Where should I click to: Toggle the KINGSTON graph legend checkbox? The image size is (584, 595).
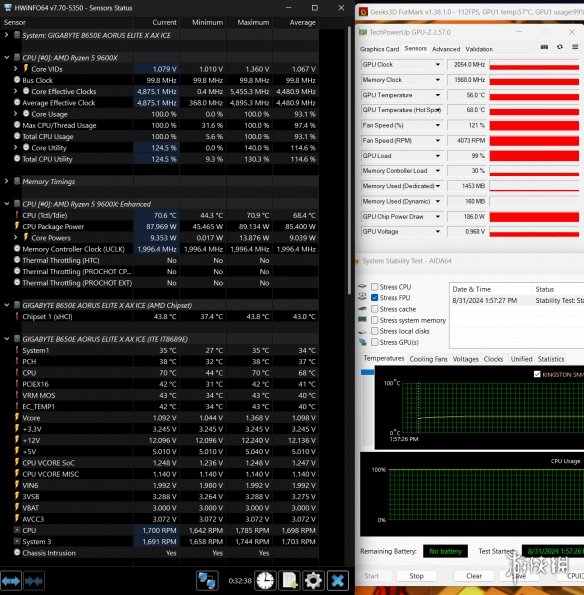tap(537, 375)
